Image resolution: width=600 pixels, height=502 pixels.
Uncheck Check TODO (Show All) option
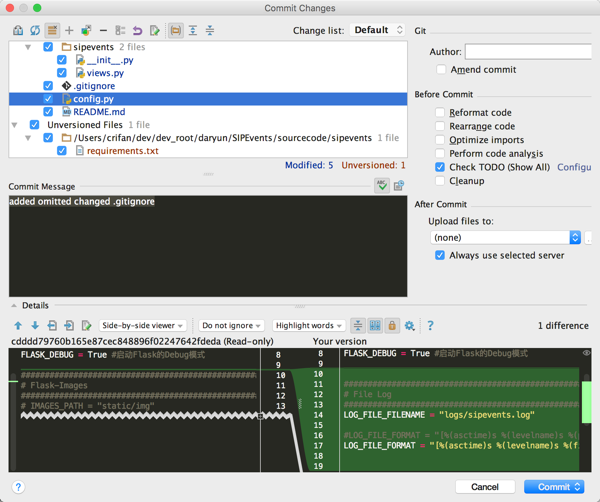tap(440, 168)
